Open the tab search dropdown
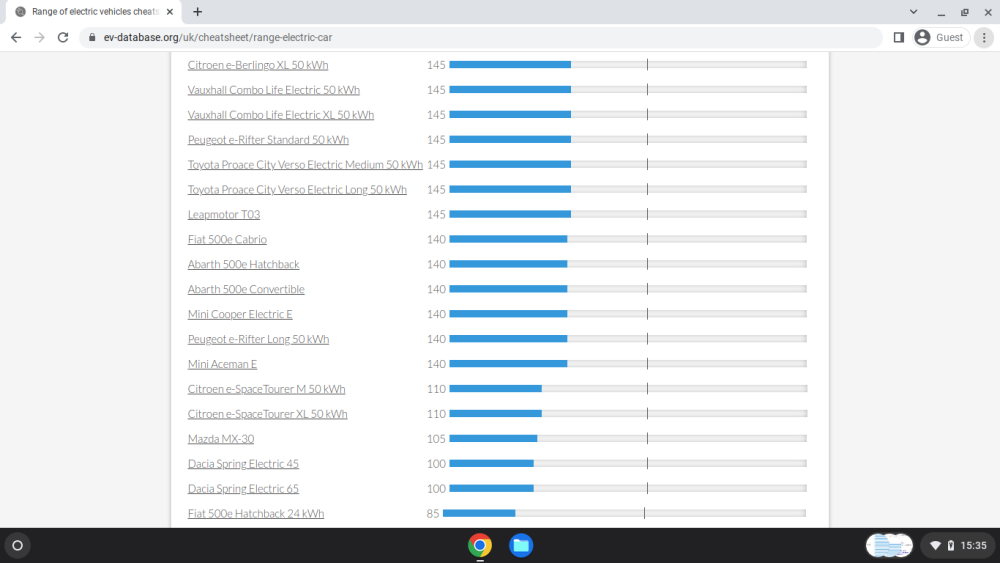This screenshot has height=563, width=1000. (913, 11)
